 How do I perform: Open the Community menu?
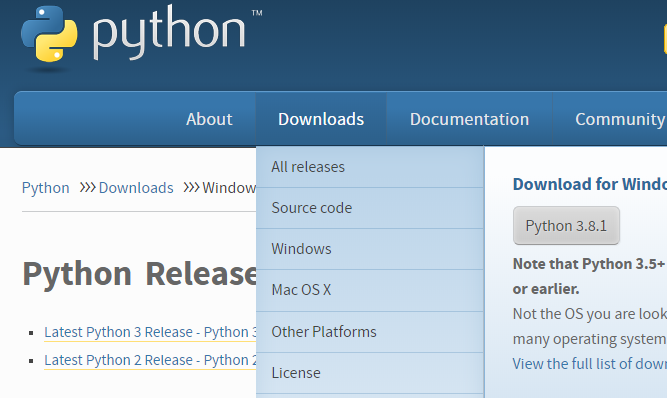(x=620, y=119)
